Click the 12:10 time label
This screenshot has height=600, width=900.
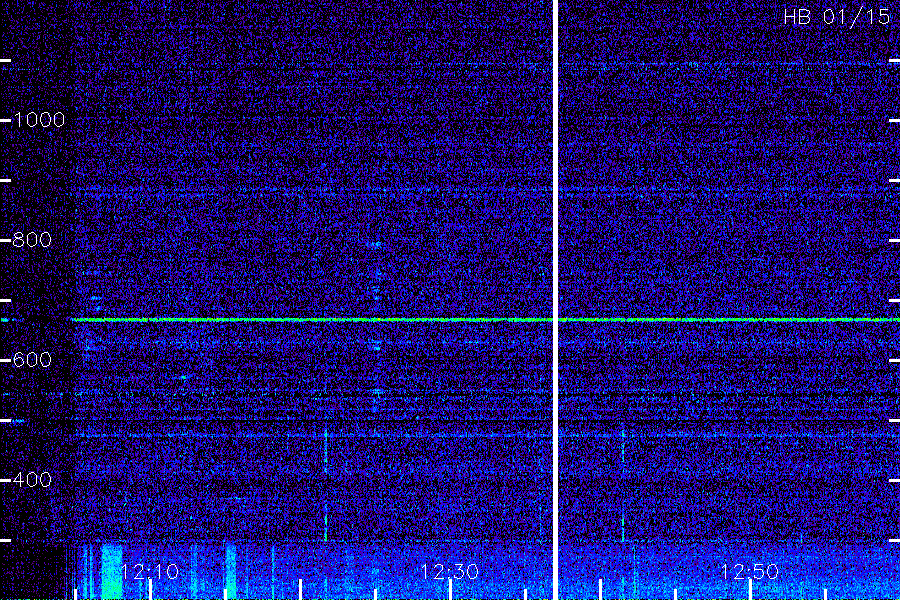(150, 571)
